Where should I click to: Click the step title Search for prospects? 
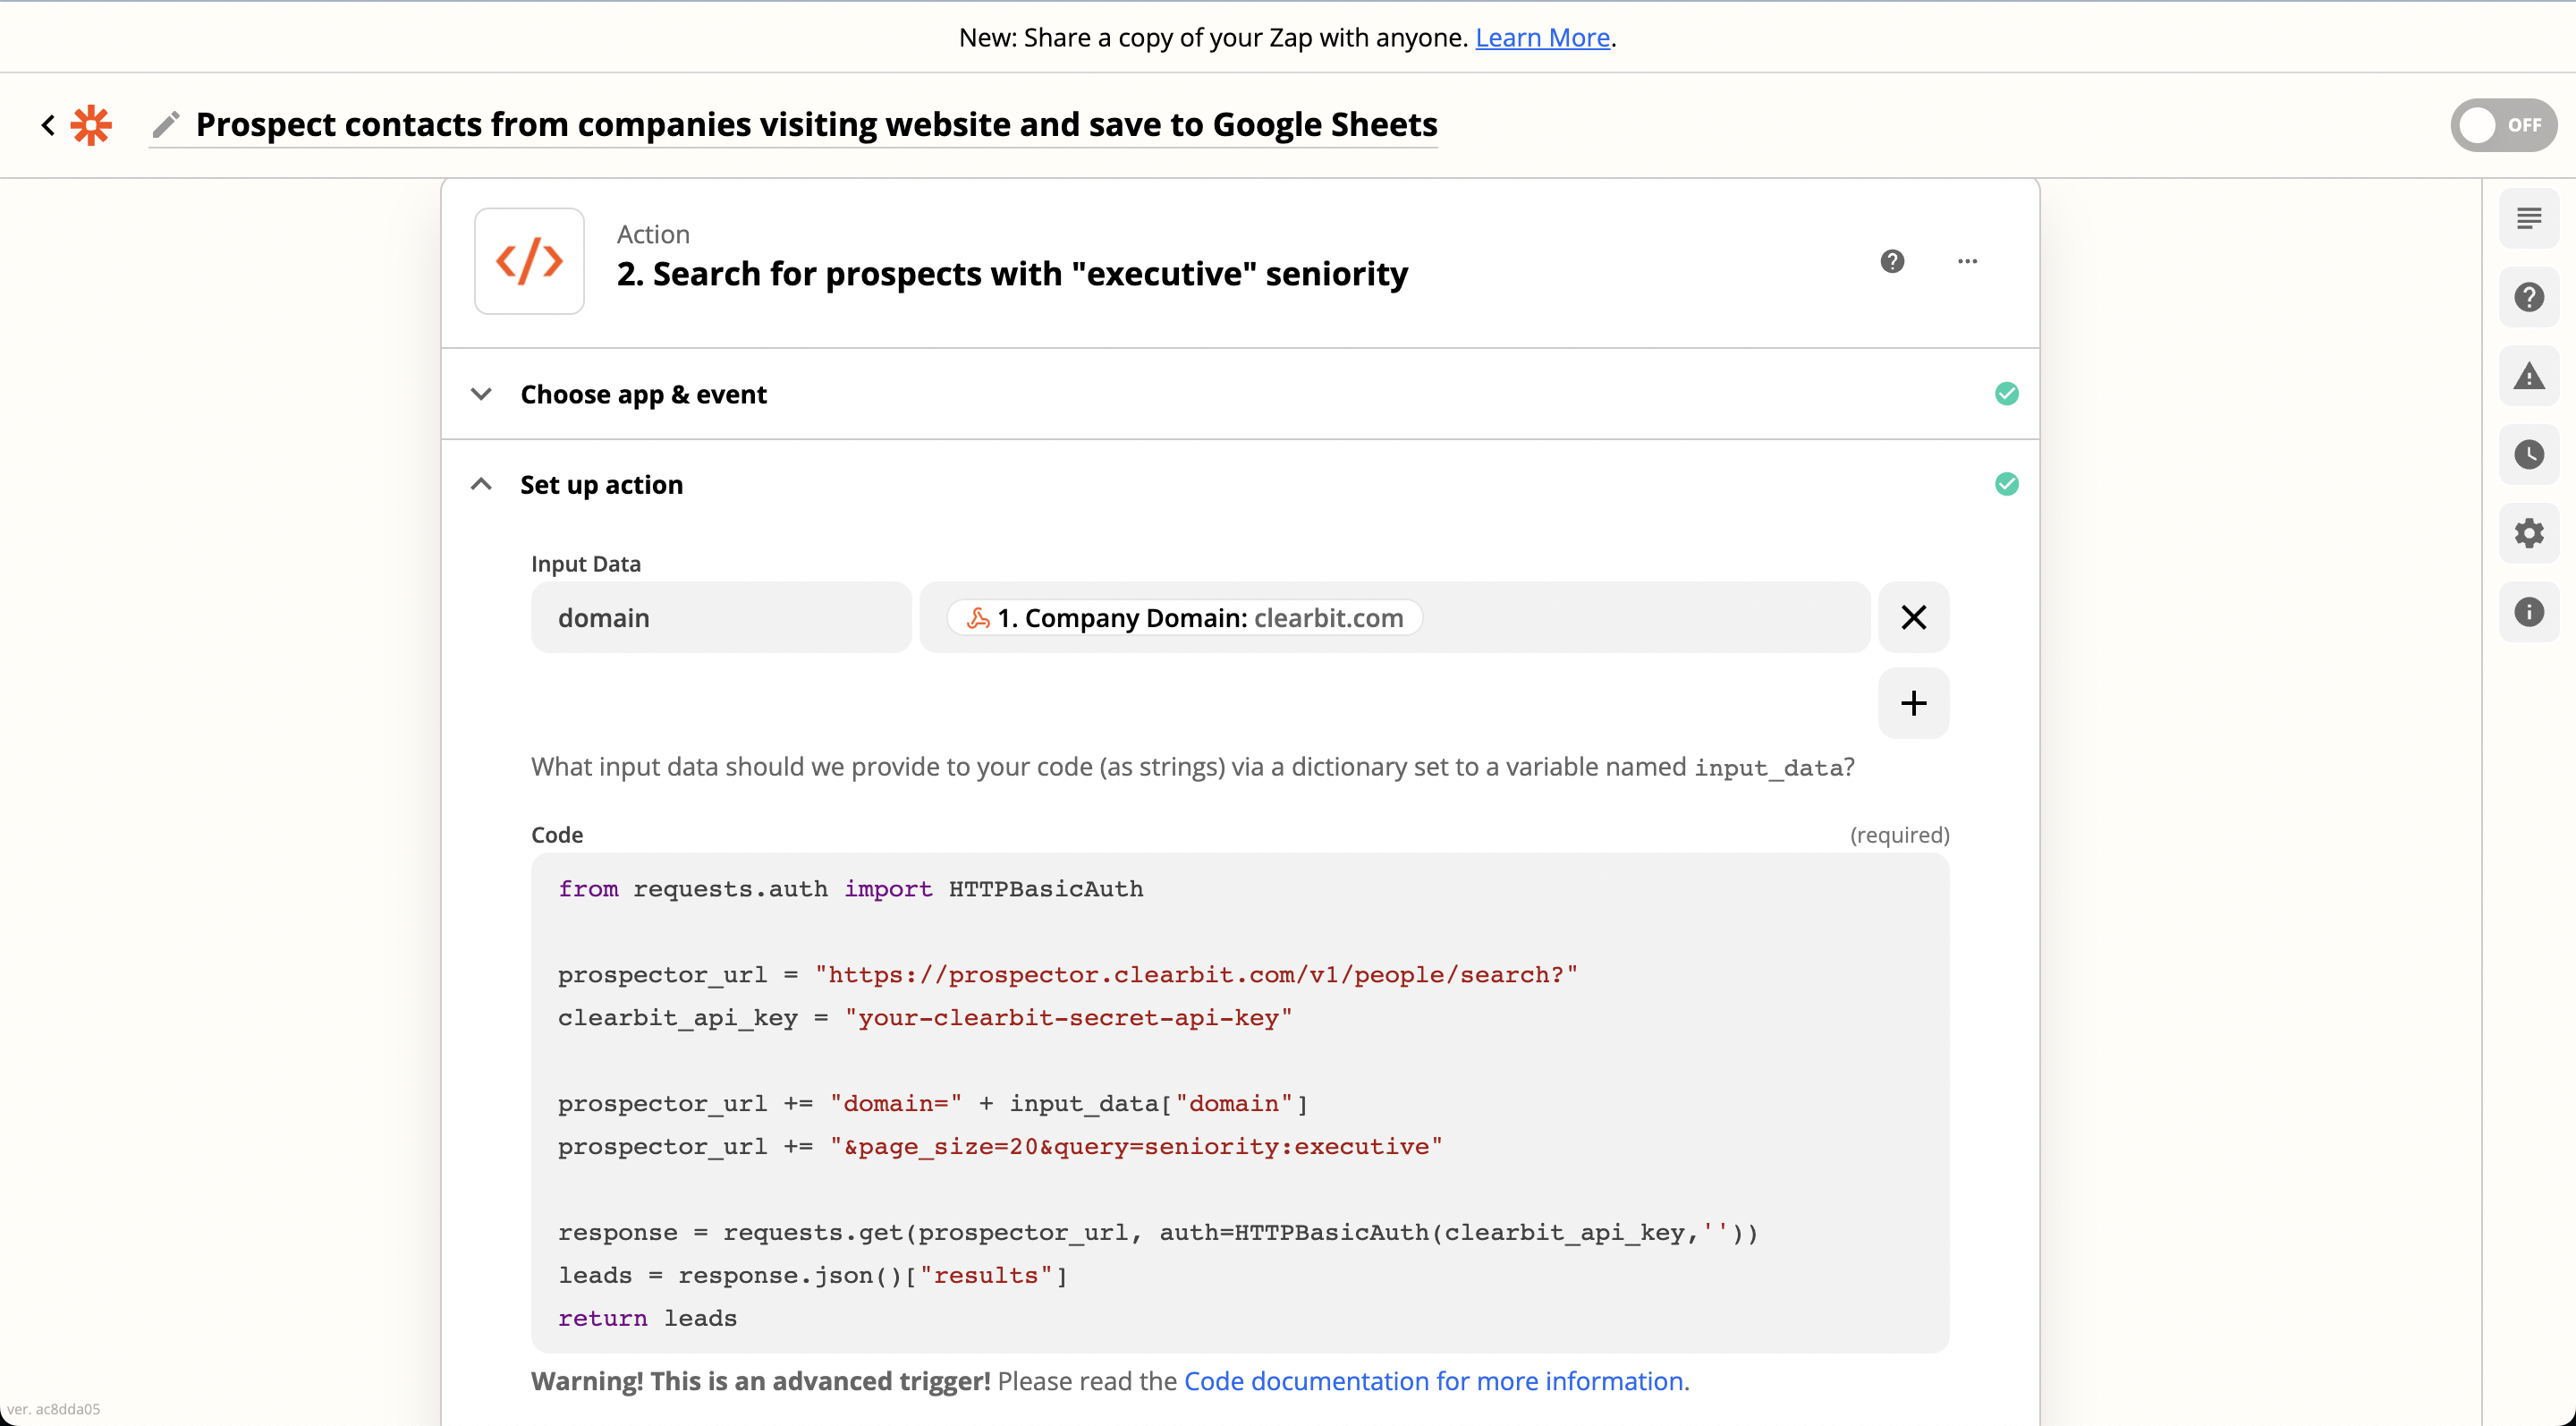click(1012, 273)
